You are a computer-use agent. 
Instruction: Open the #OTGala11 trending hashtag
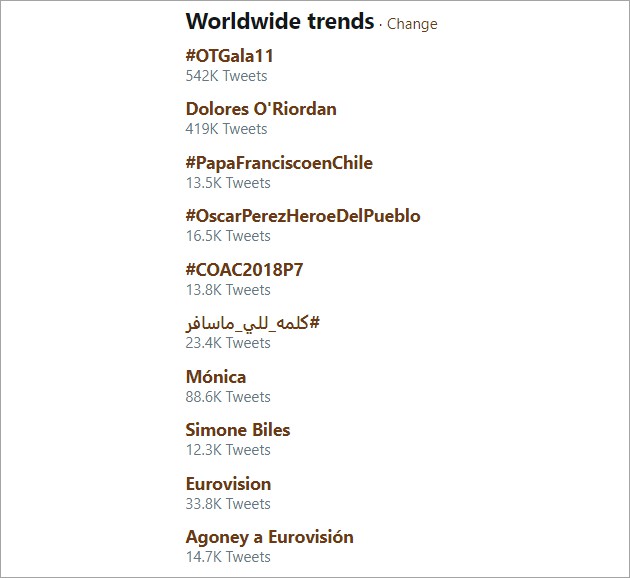(x=229, y=55)
